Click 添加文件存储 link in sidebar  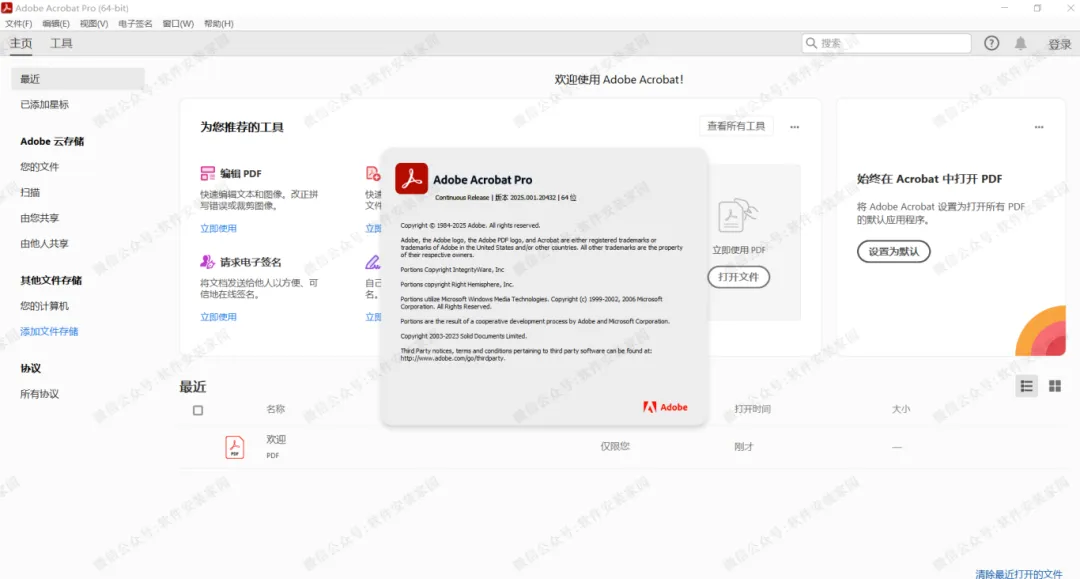pyautogui.click(x=49, y=331)
